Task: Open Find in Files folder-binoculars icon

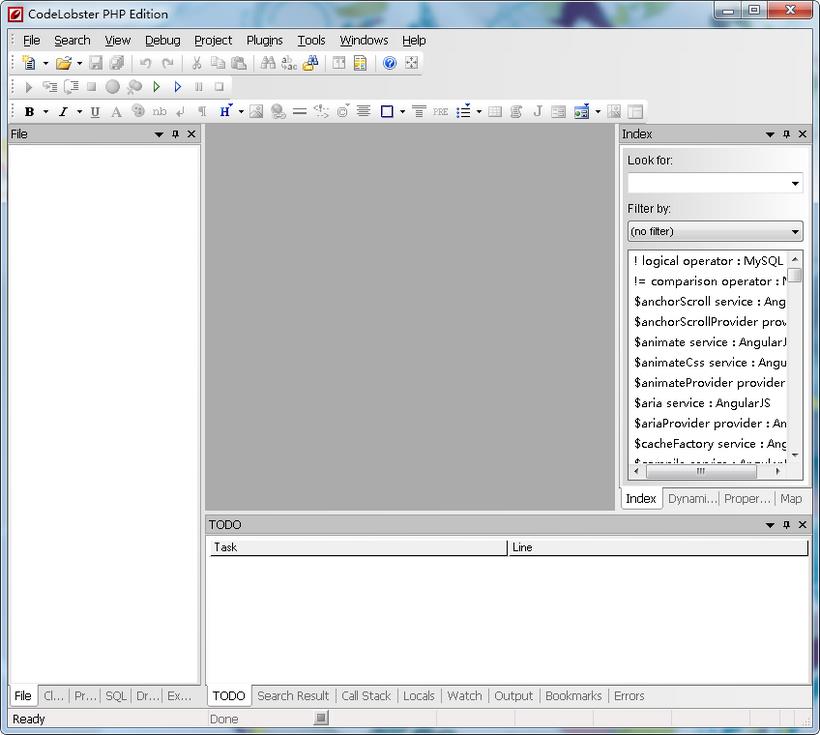Action: (x=310, y=63)
